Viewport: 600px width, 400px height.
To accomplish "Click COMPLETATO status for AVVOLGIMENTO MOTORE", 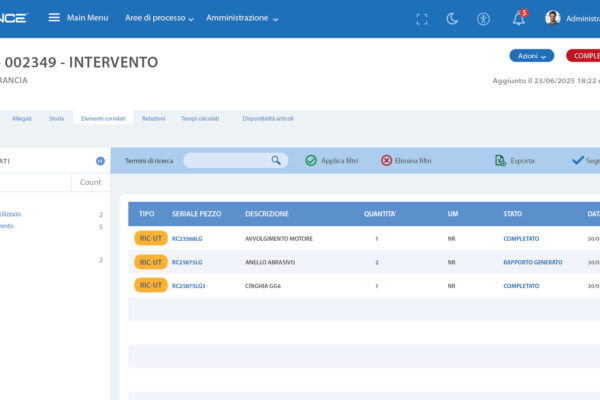I will [x=521, y=238].
